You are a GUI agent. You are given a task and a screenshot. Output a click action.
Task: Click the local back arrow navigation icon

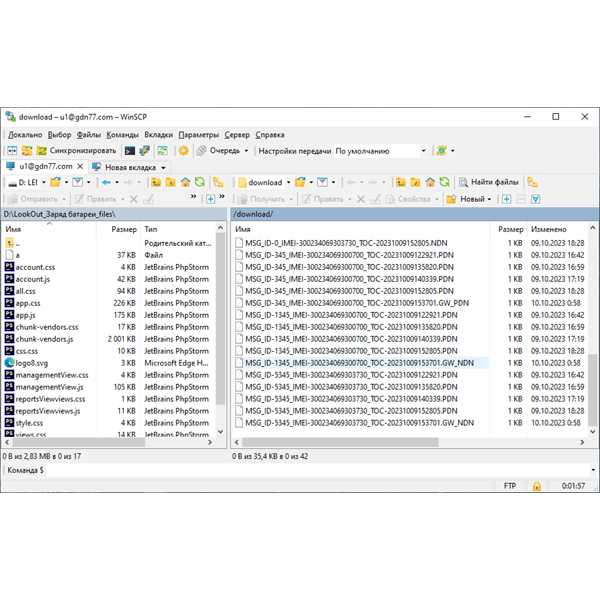pos(106,182)
